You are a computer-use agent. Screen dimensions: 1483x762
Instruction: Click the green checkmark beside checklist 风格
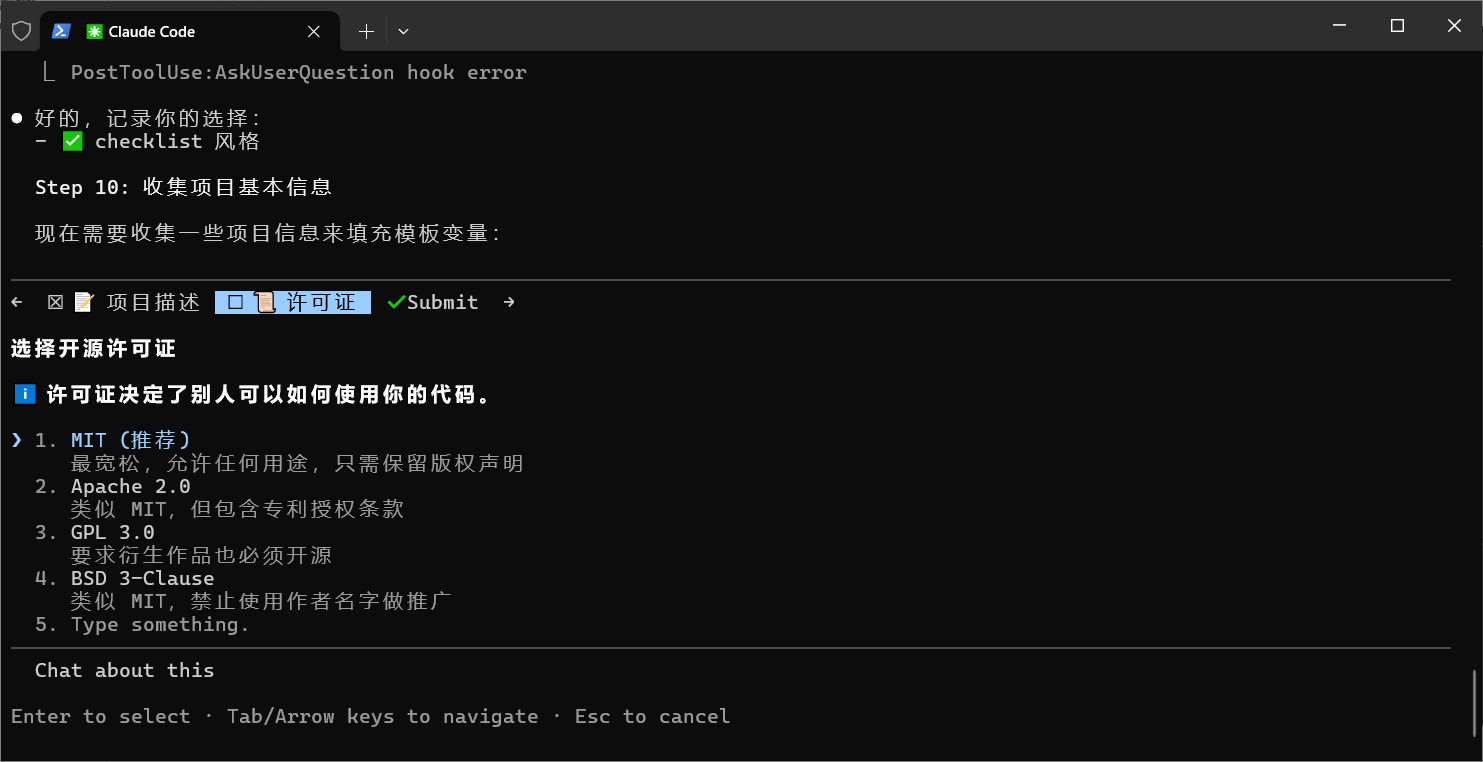[71, 140]
